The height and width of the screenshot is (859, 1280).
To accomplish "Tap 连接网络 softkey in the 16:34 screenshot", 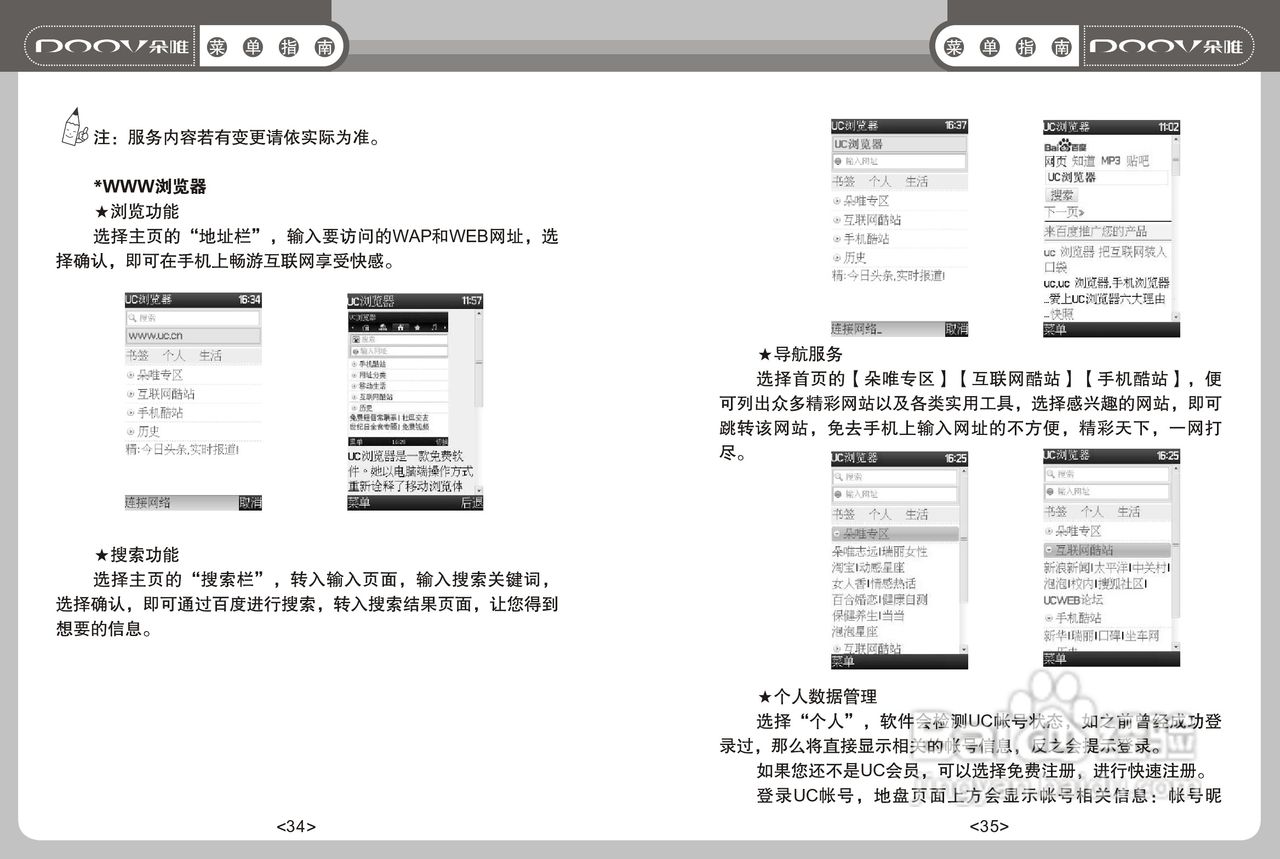I will pos(148,502).
